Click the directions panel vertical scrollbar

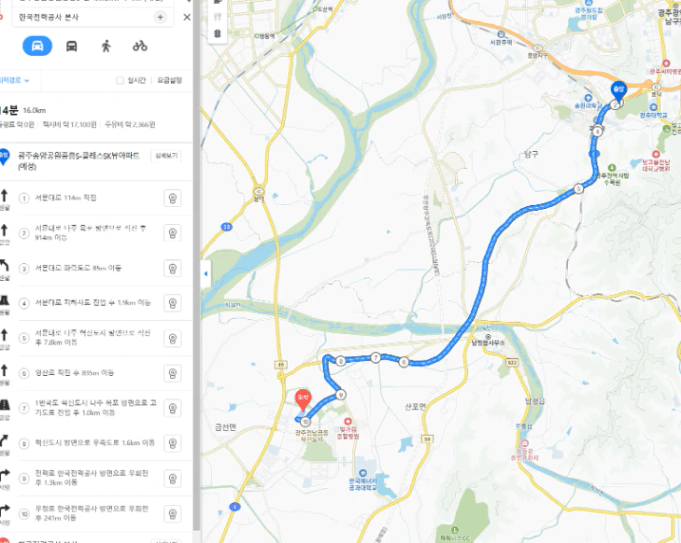(196, 265)
